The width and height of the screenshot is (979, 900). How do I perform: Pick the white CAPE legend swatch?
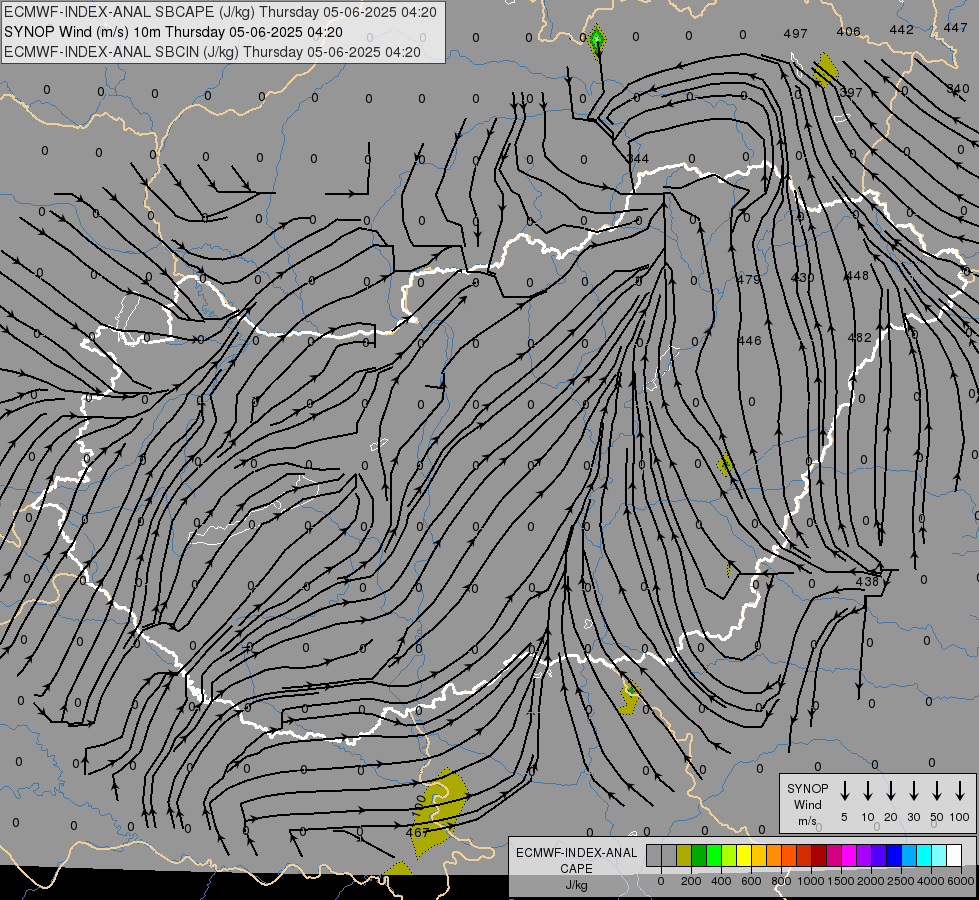(955, 855)
